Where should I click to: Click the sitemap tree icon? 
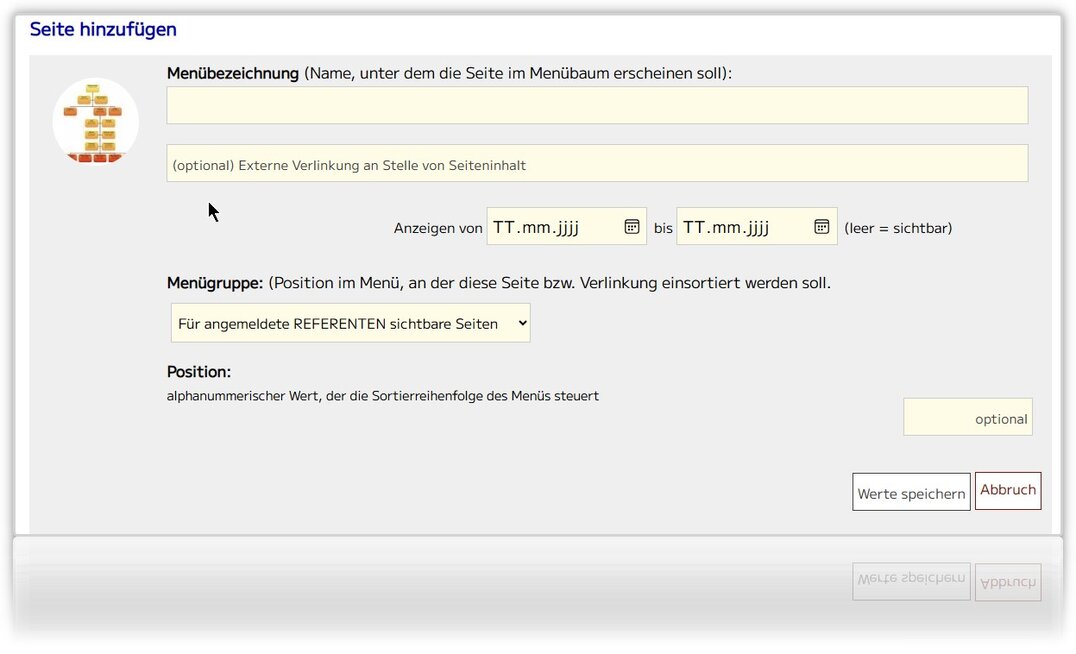(x=95, y=121)
